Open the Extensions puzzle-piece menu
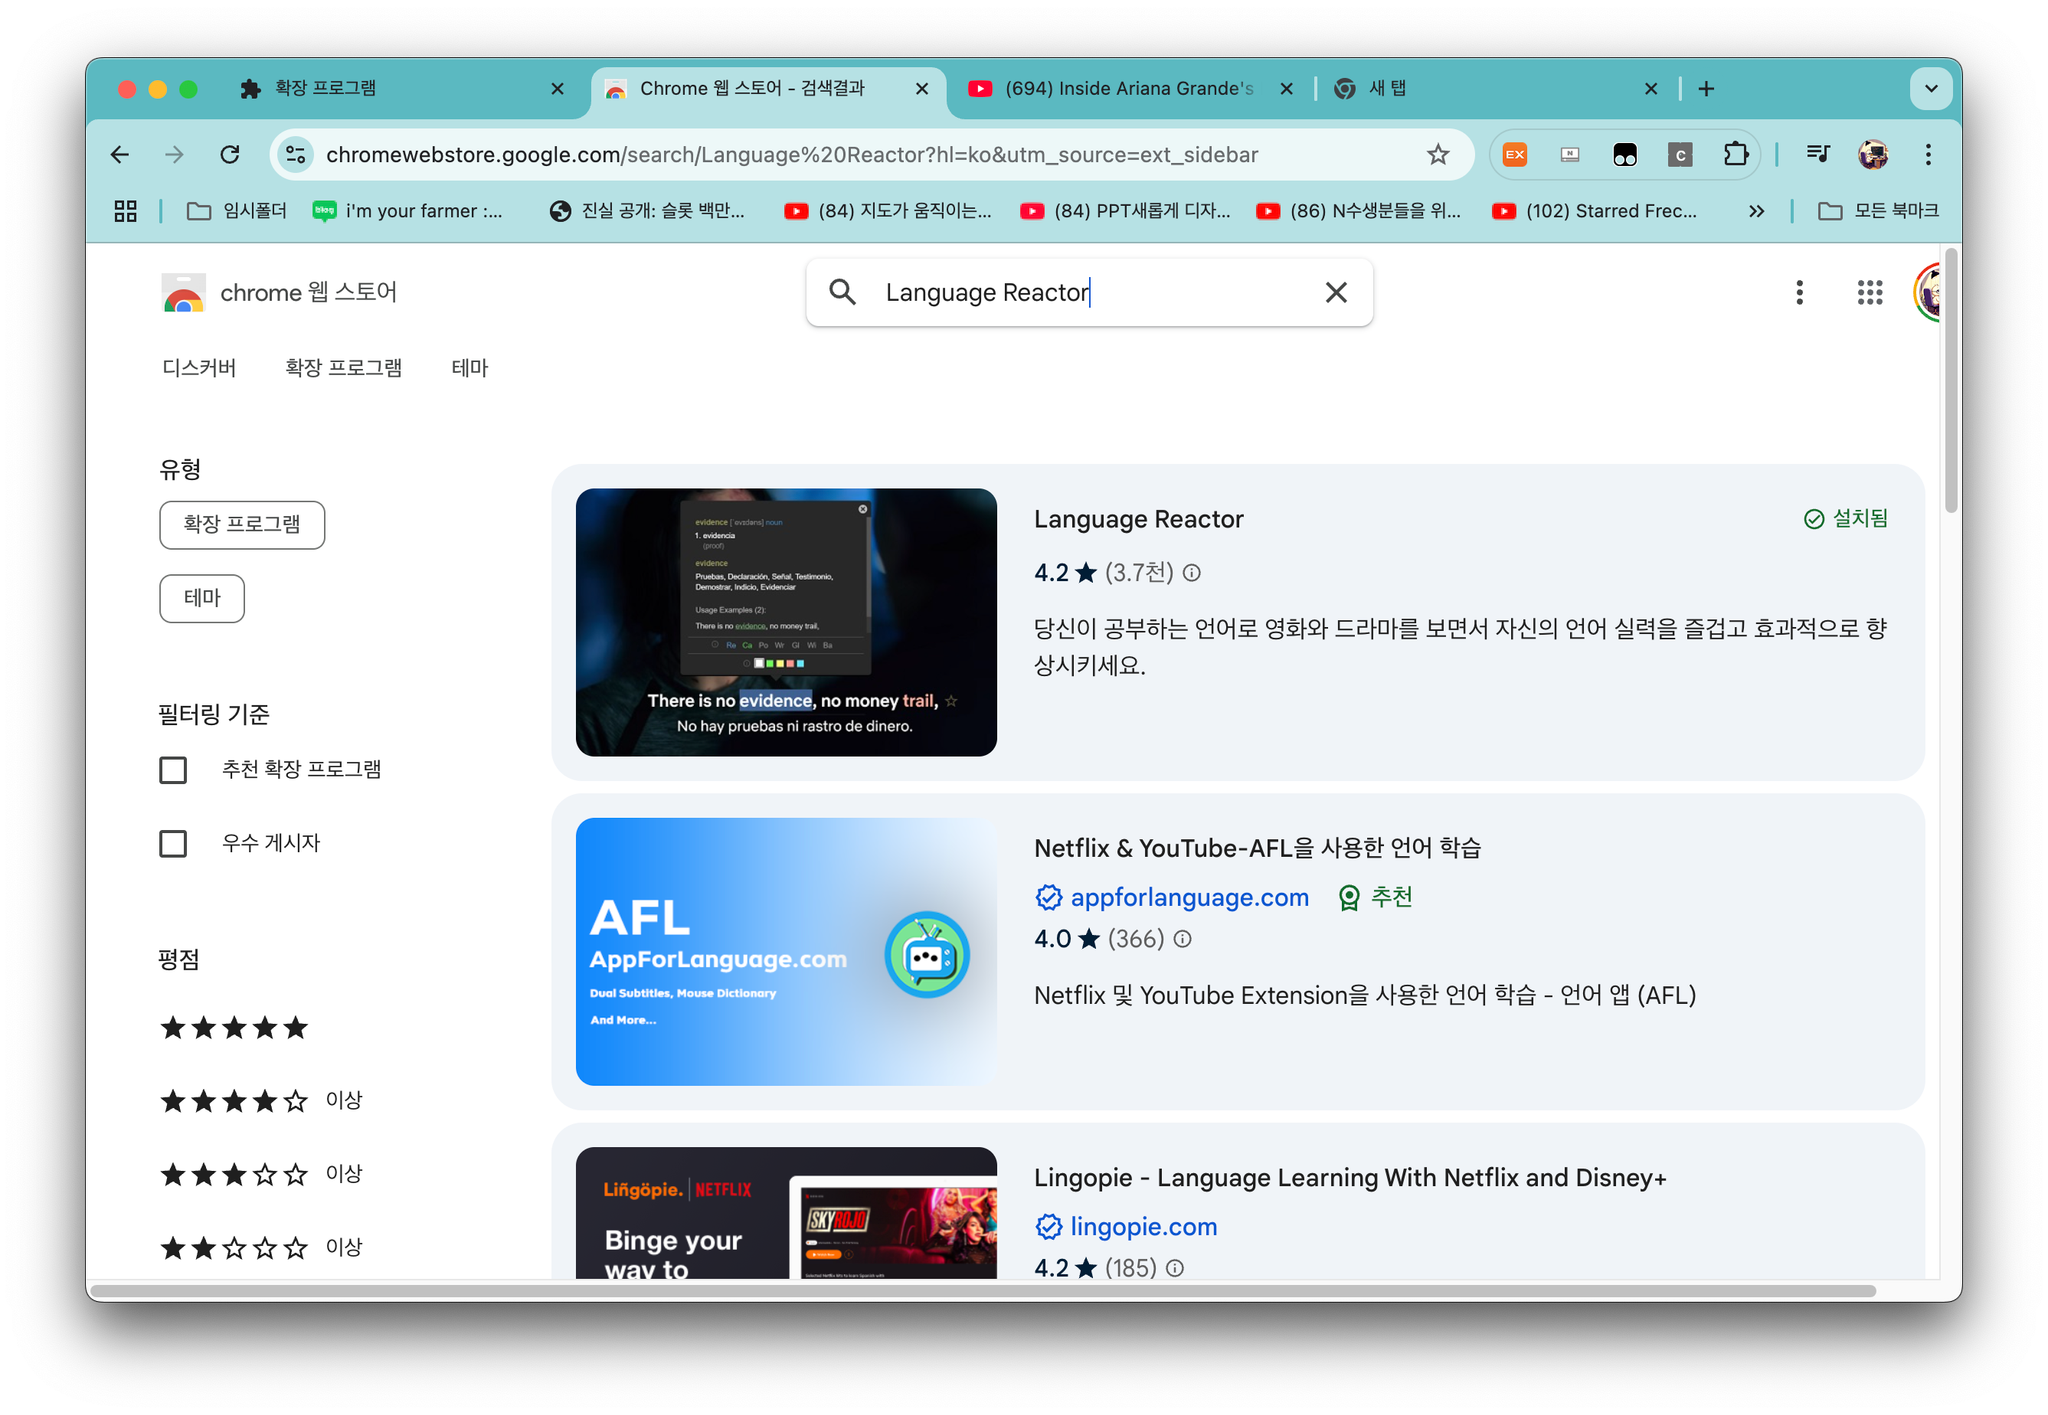Viewport: 2048px width, 1415px height. (1735, 154)
